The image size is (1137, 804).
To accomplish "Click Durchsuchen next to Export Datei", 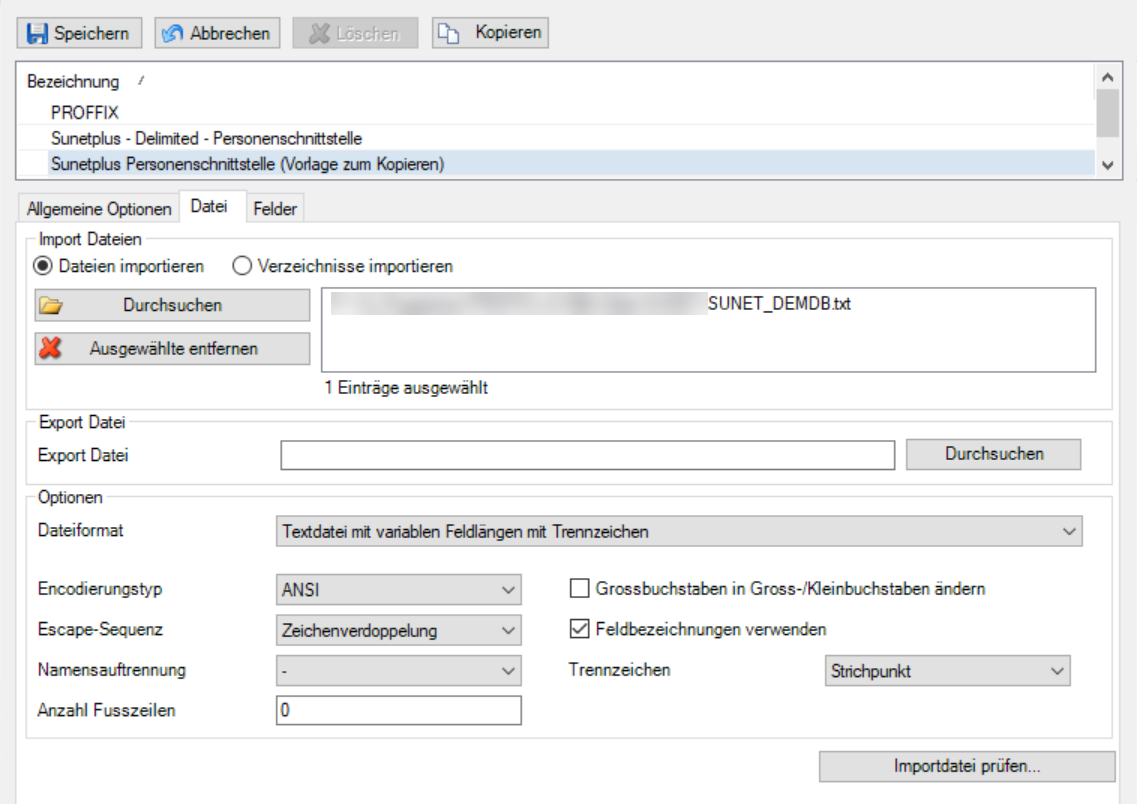I will pyautogui.click(x=993, y=454).
